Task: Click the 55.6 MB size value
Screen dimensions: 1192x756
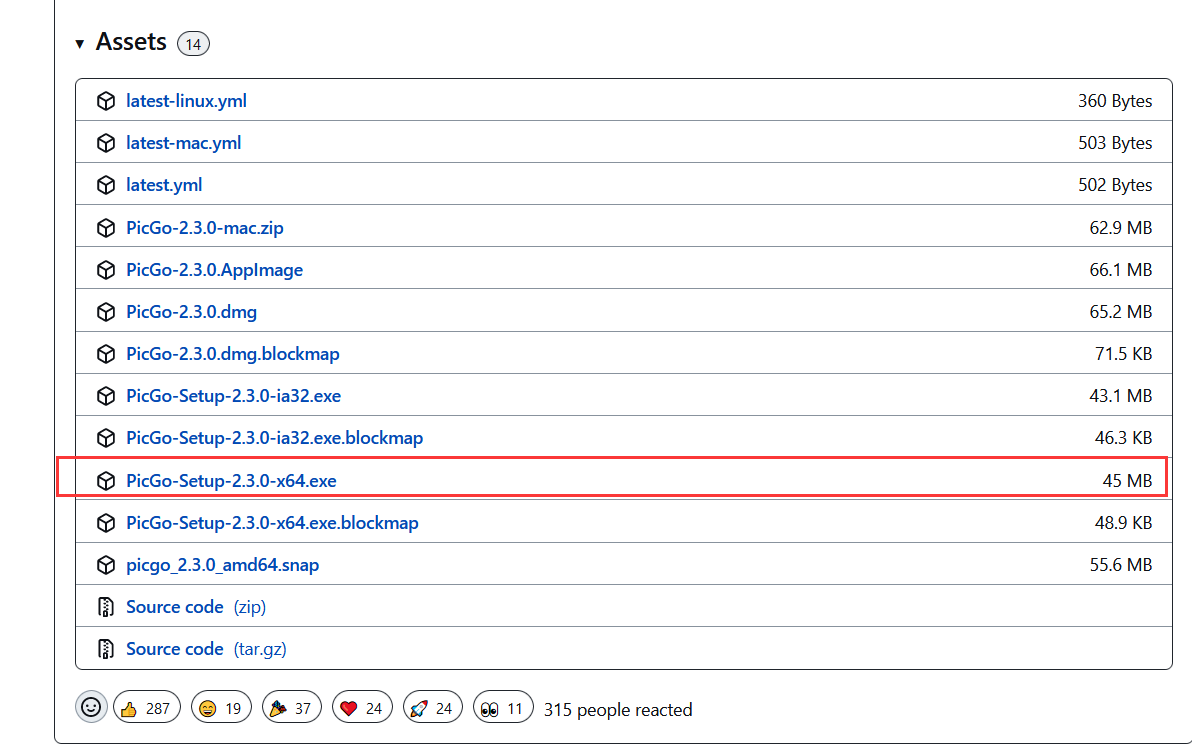Action: 1121,565
